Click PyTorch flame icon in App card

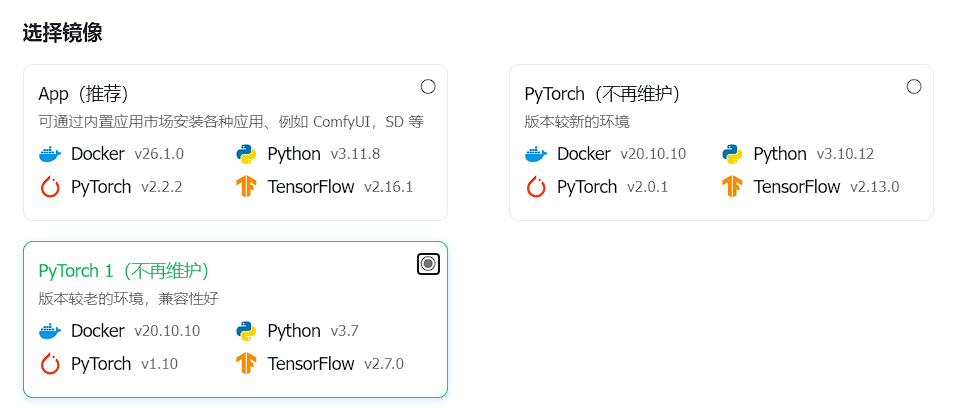point(50,187)
